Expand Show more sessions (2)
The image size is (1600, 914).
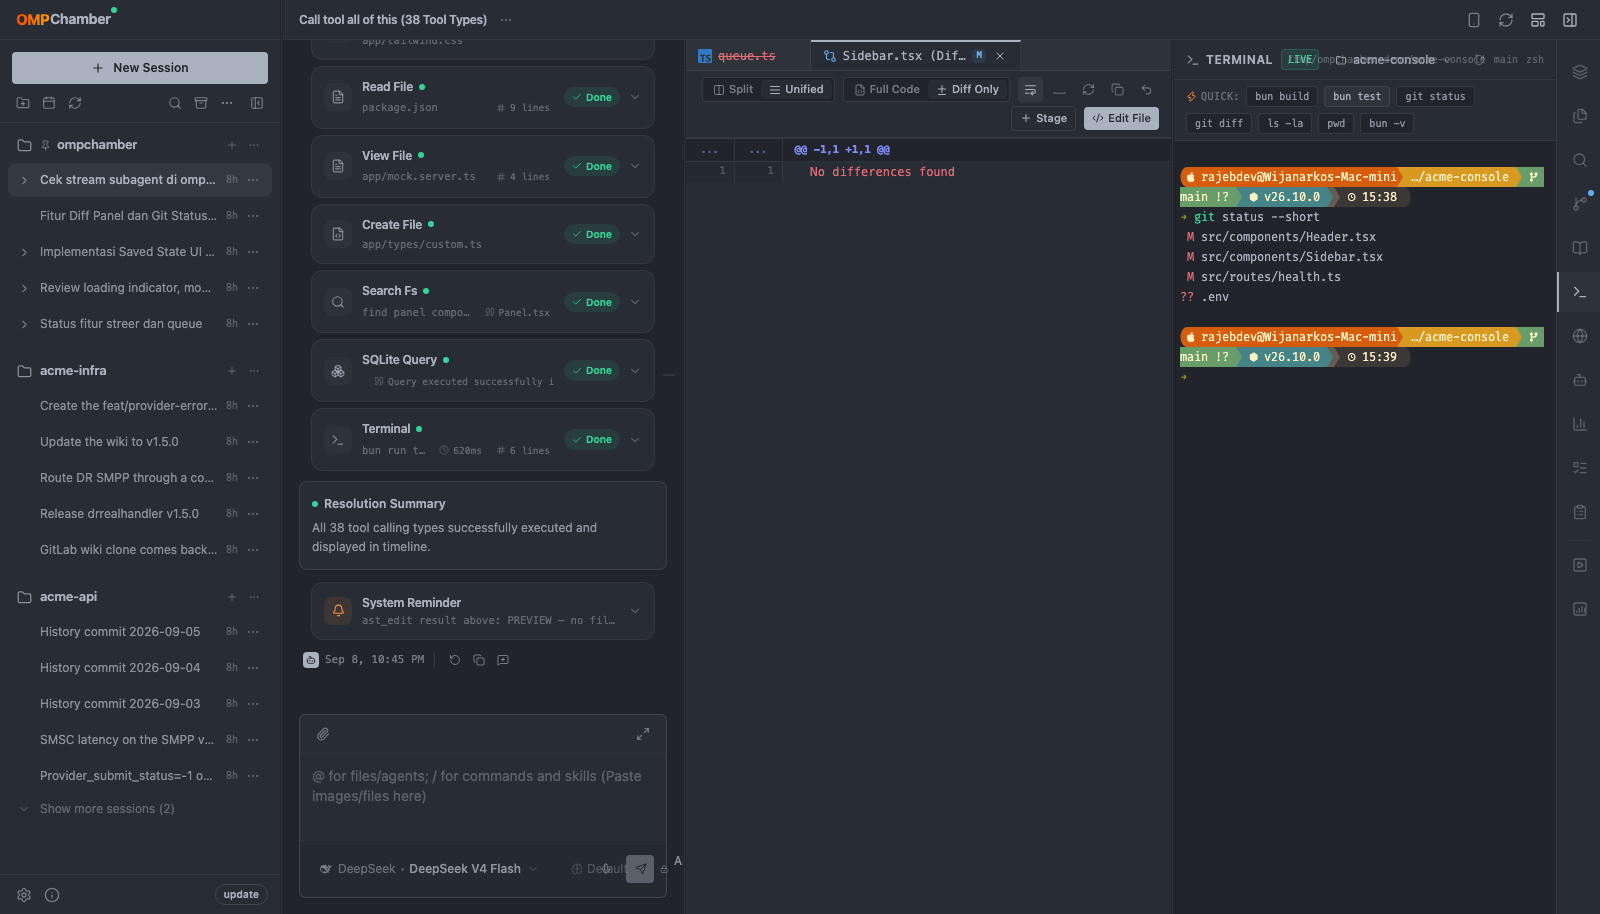click(x=107, y=809)
